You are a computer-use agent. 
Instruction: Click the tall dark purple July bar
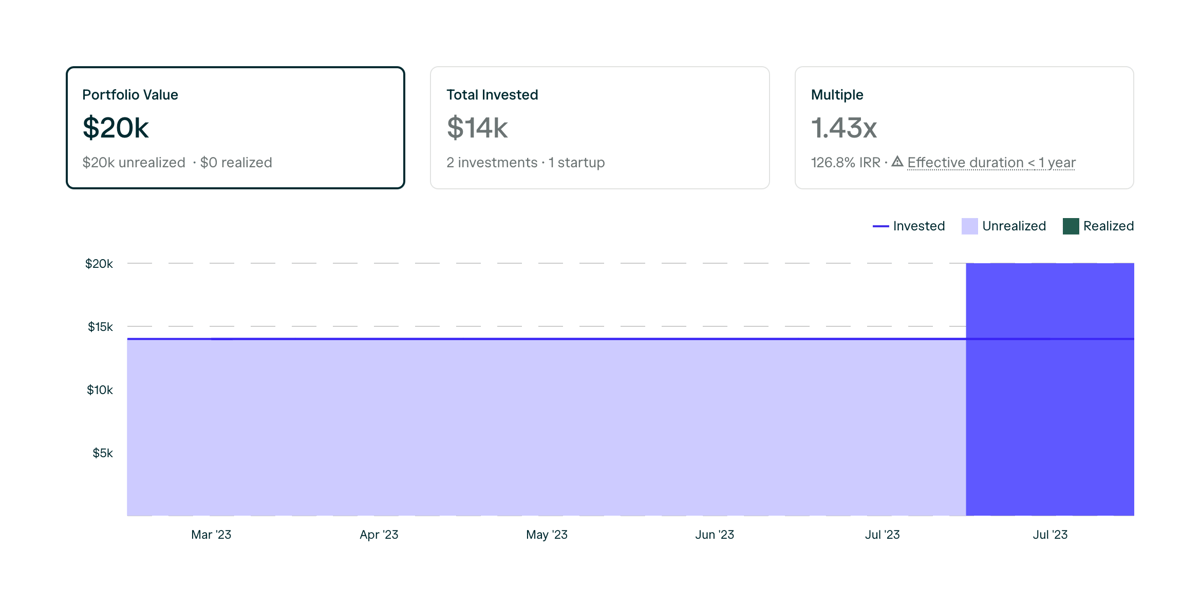[1050, 390]
